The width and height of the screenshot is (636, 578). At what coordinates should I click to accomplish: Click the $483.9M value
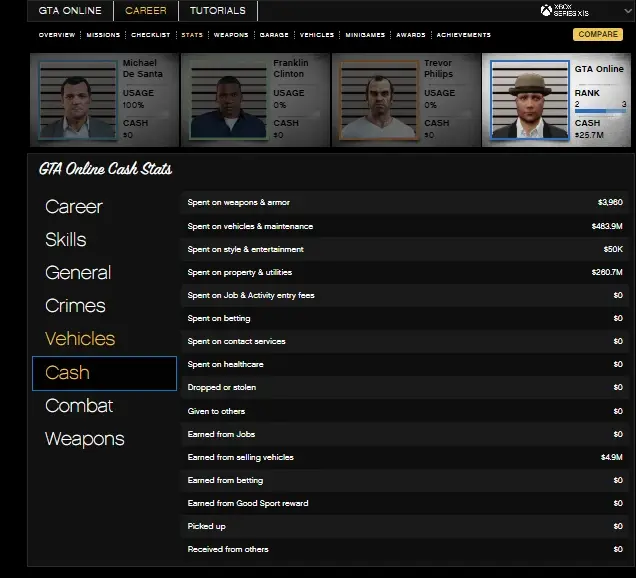(x=607, y=226)
